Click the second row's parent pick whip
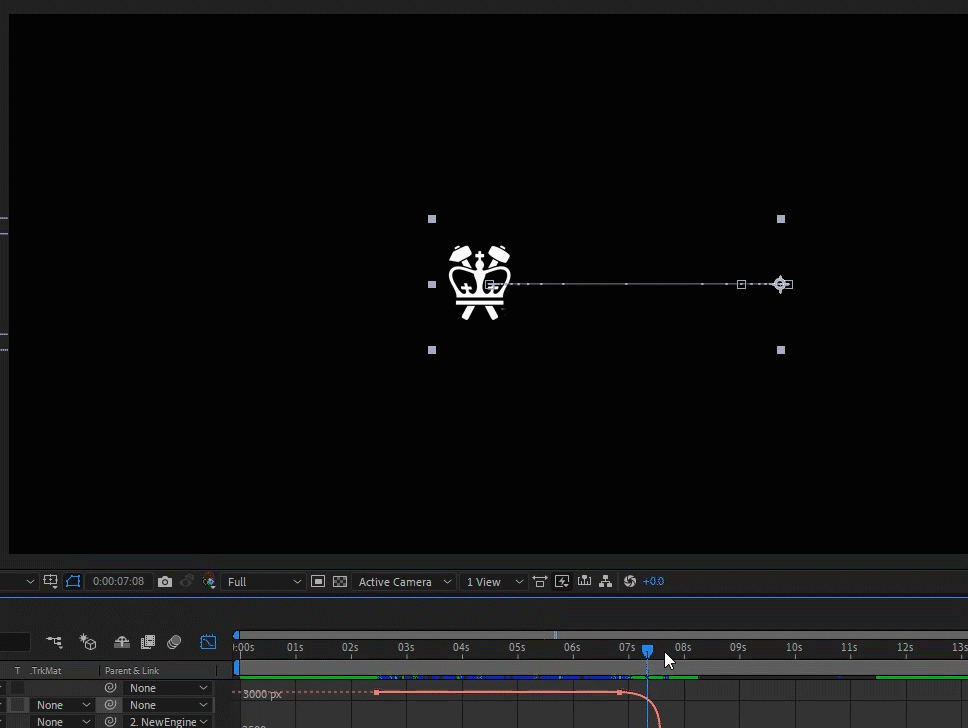Viewport: 968px width, 728px height. 111,705
